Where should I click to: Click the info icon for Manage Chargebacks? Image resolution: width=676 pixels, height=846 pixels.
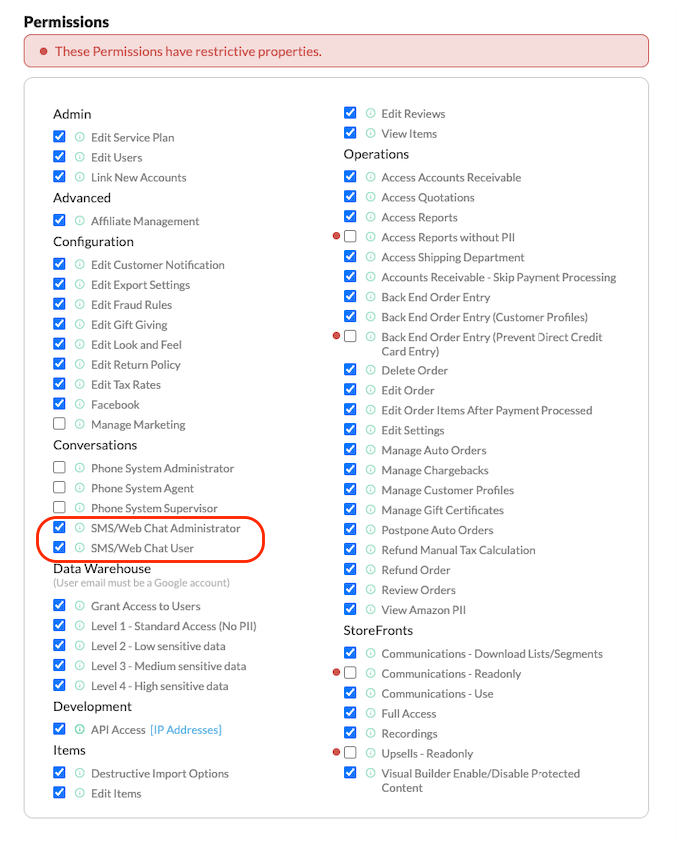[x=370, y=470]
